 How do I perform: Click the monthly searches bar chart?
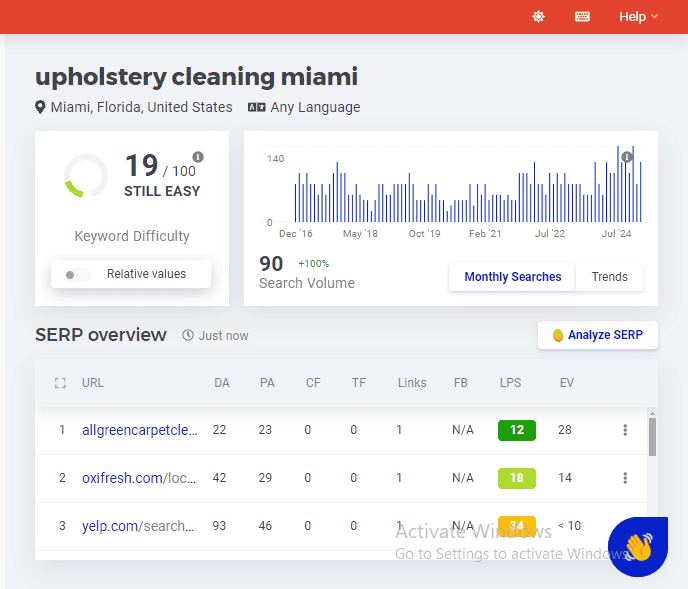point(468,184)
